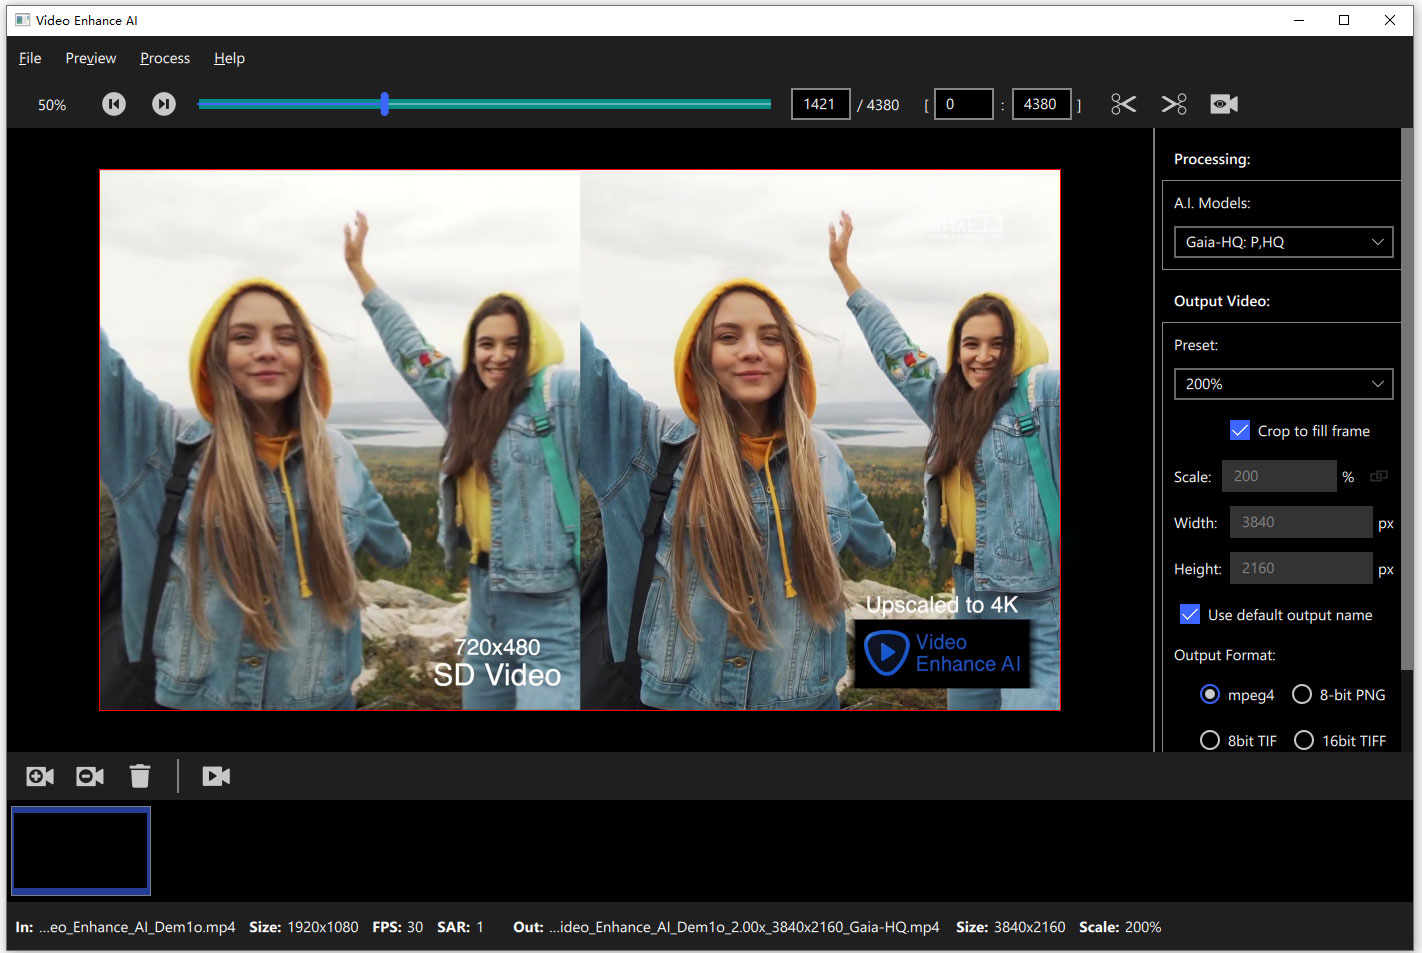Click the input file name in status bar

(137, 927)
